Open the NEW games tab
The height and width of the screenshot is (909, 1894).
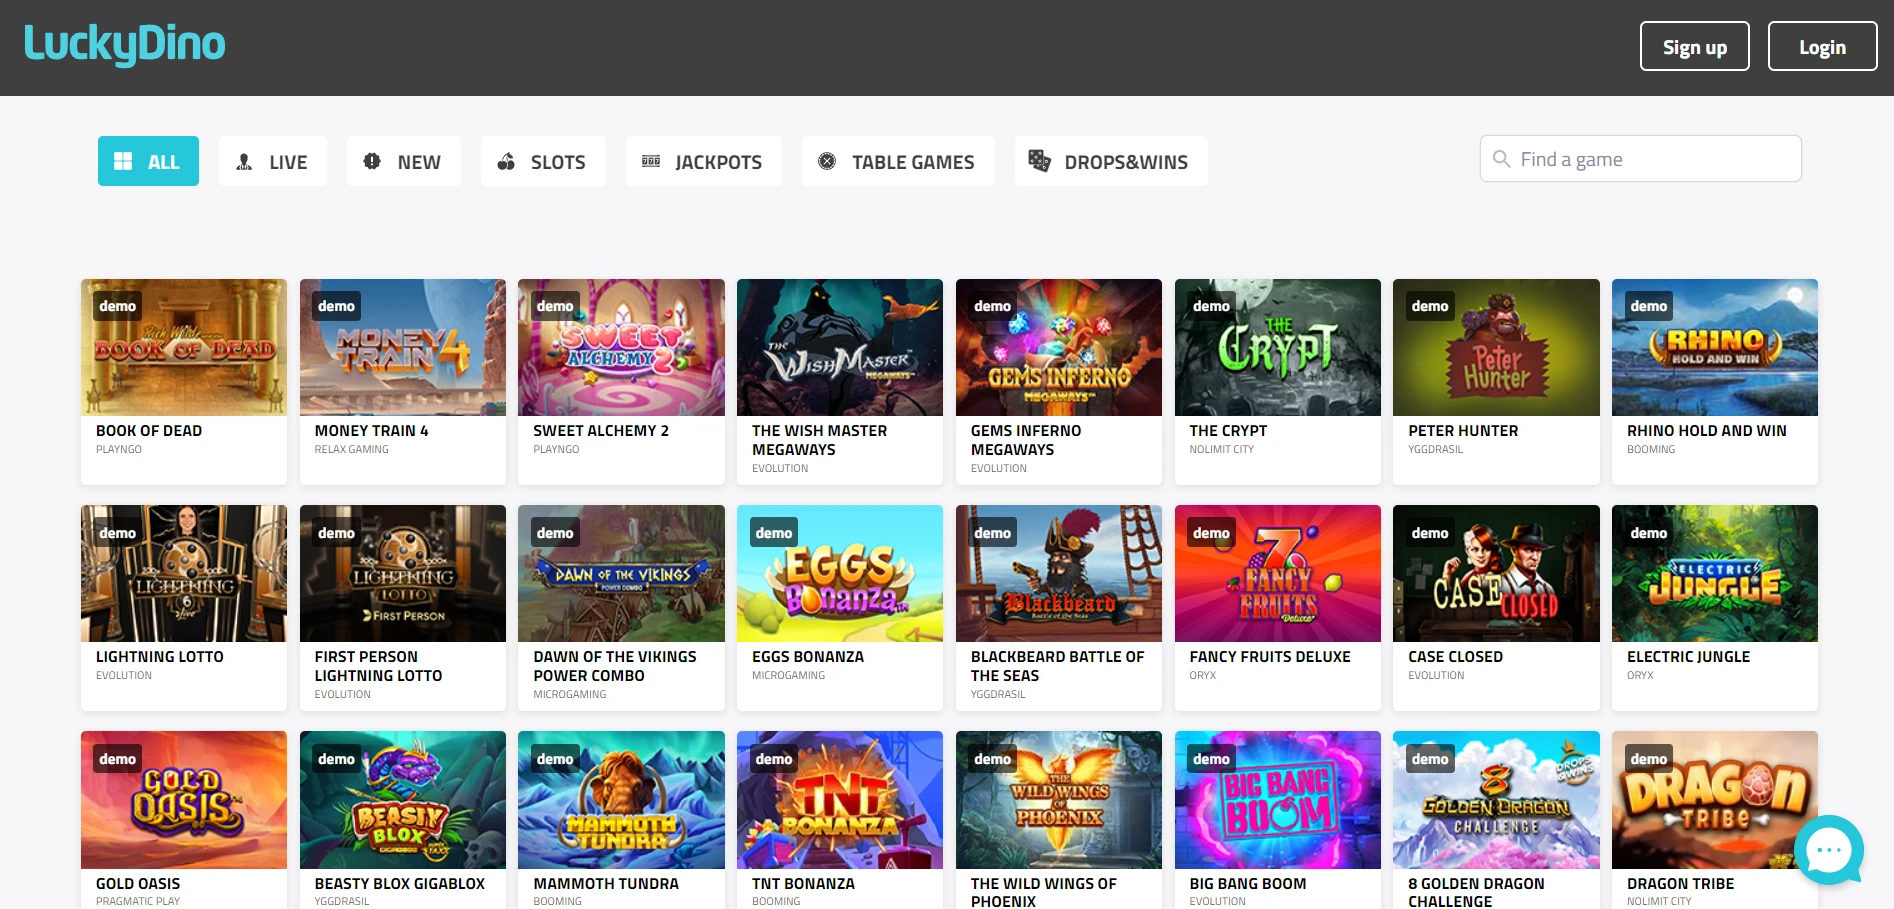click(x=404, y=161)
